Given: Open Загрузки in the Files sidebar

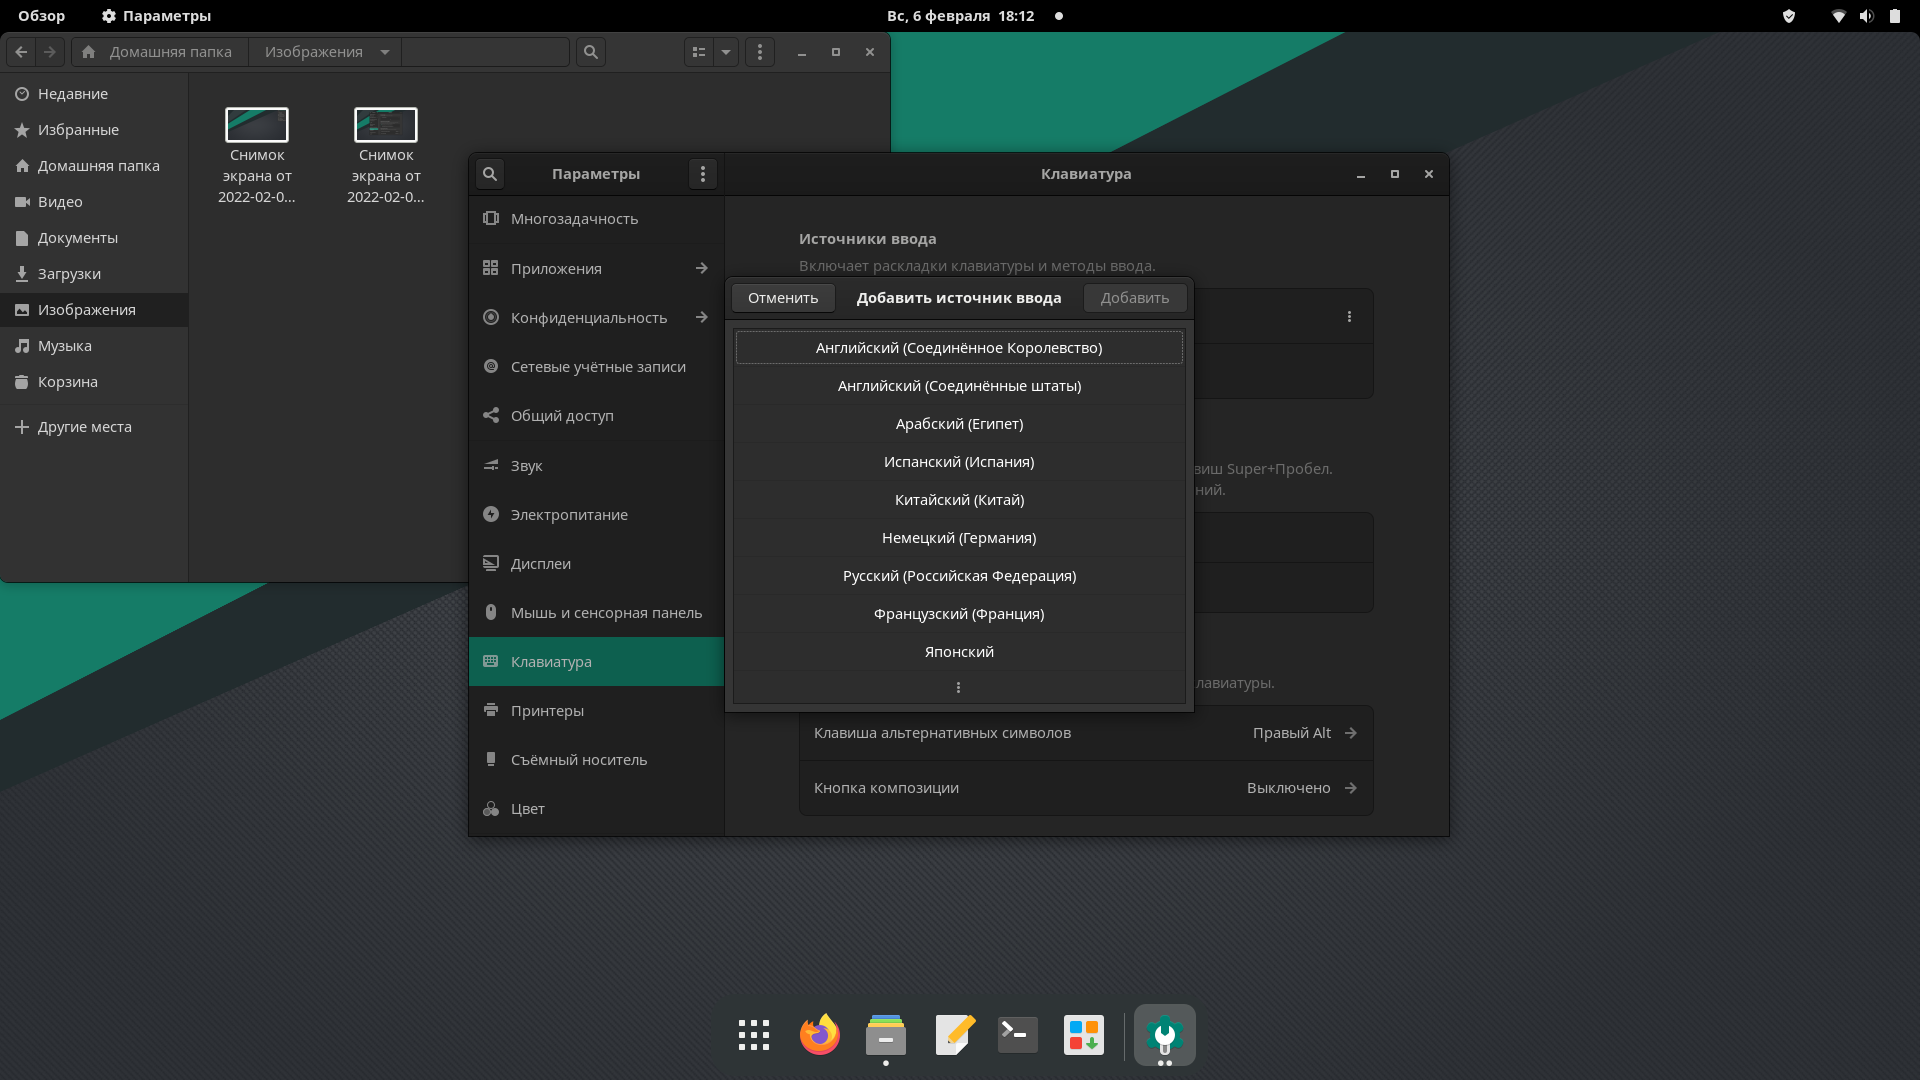Looking at the screenshot, I should (94, 274).
